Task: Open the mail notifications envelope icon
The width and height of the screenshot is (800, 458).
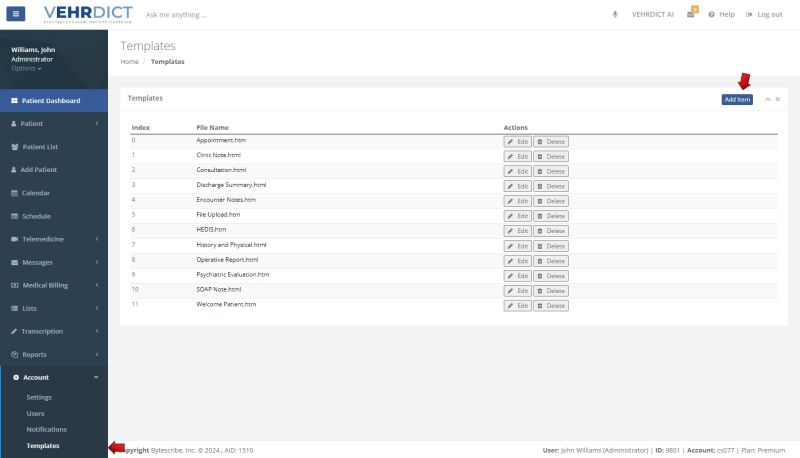Action: (691, 14)
